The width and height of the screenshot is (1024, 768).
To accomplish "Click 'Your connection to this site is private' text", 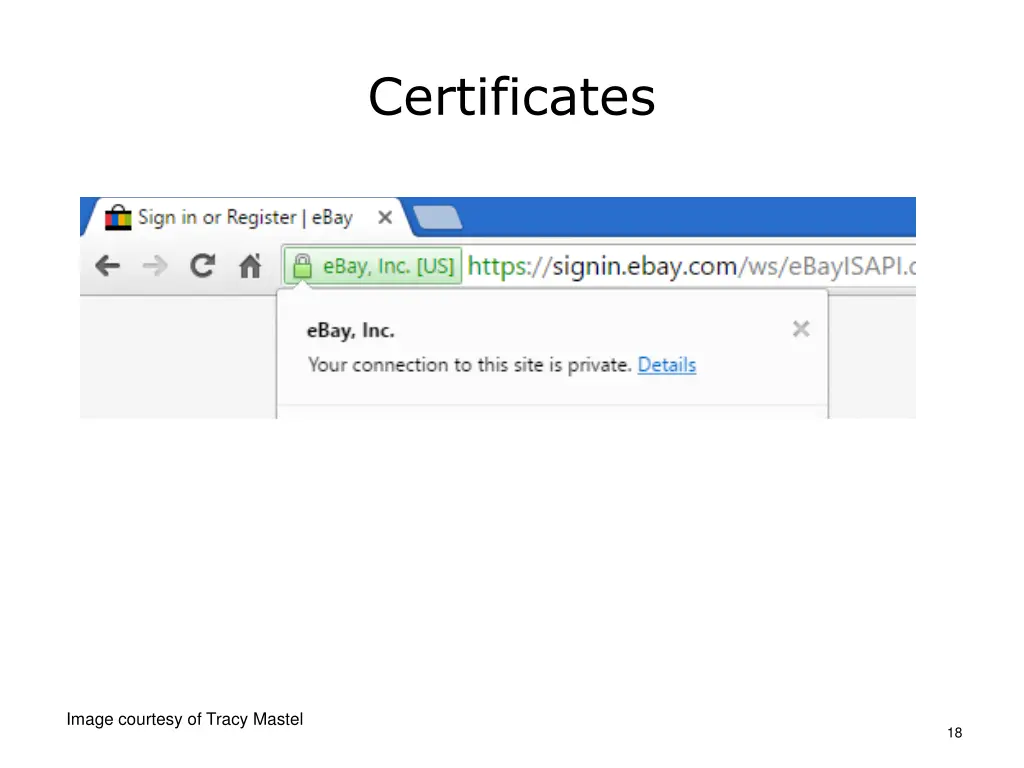I will (x=470, y=364).
